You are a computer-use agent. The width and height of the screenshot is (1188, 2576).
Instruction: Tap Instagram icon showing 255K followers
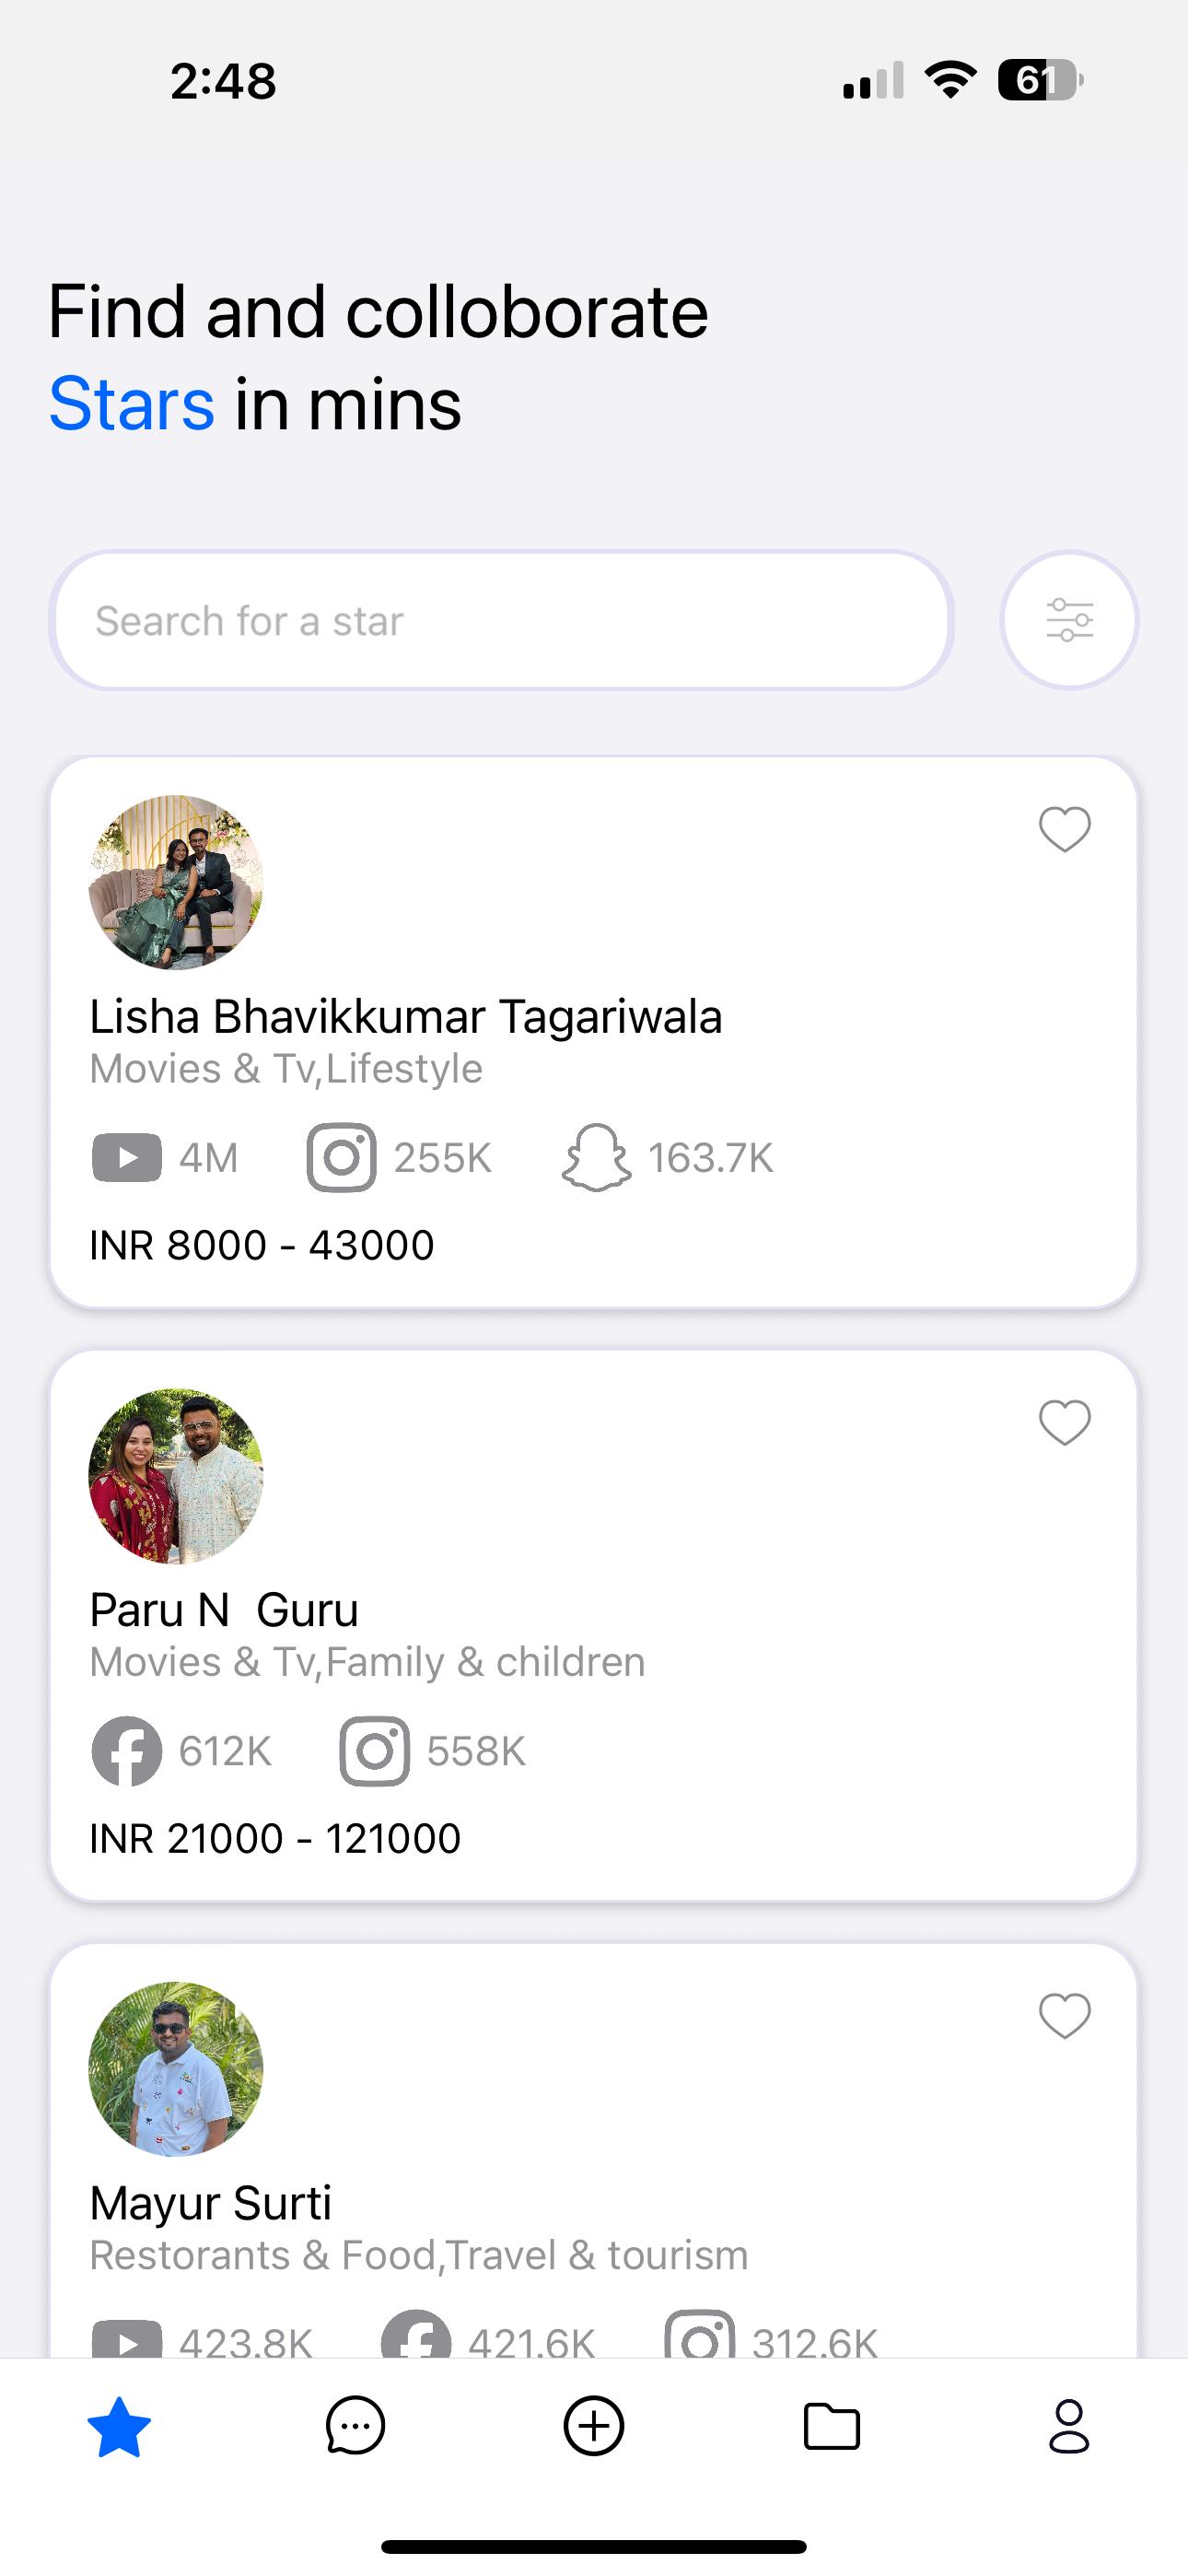341,1157
